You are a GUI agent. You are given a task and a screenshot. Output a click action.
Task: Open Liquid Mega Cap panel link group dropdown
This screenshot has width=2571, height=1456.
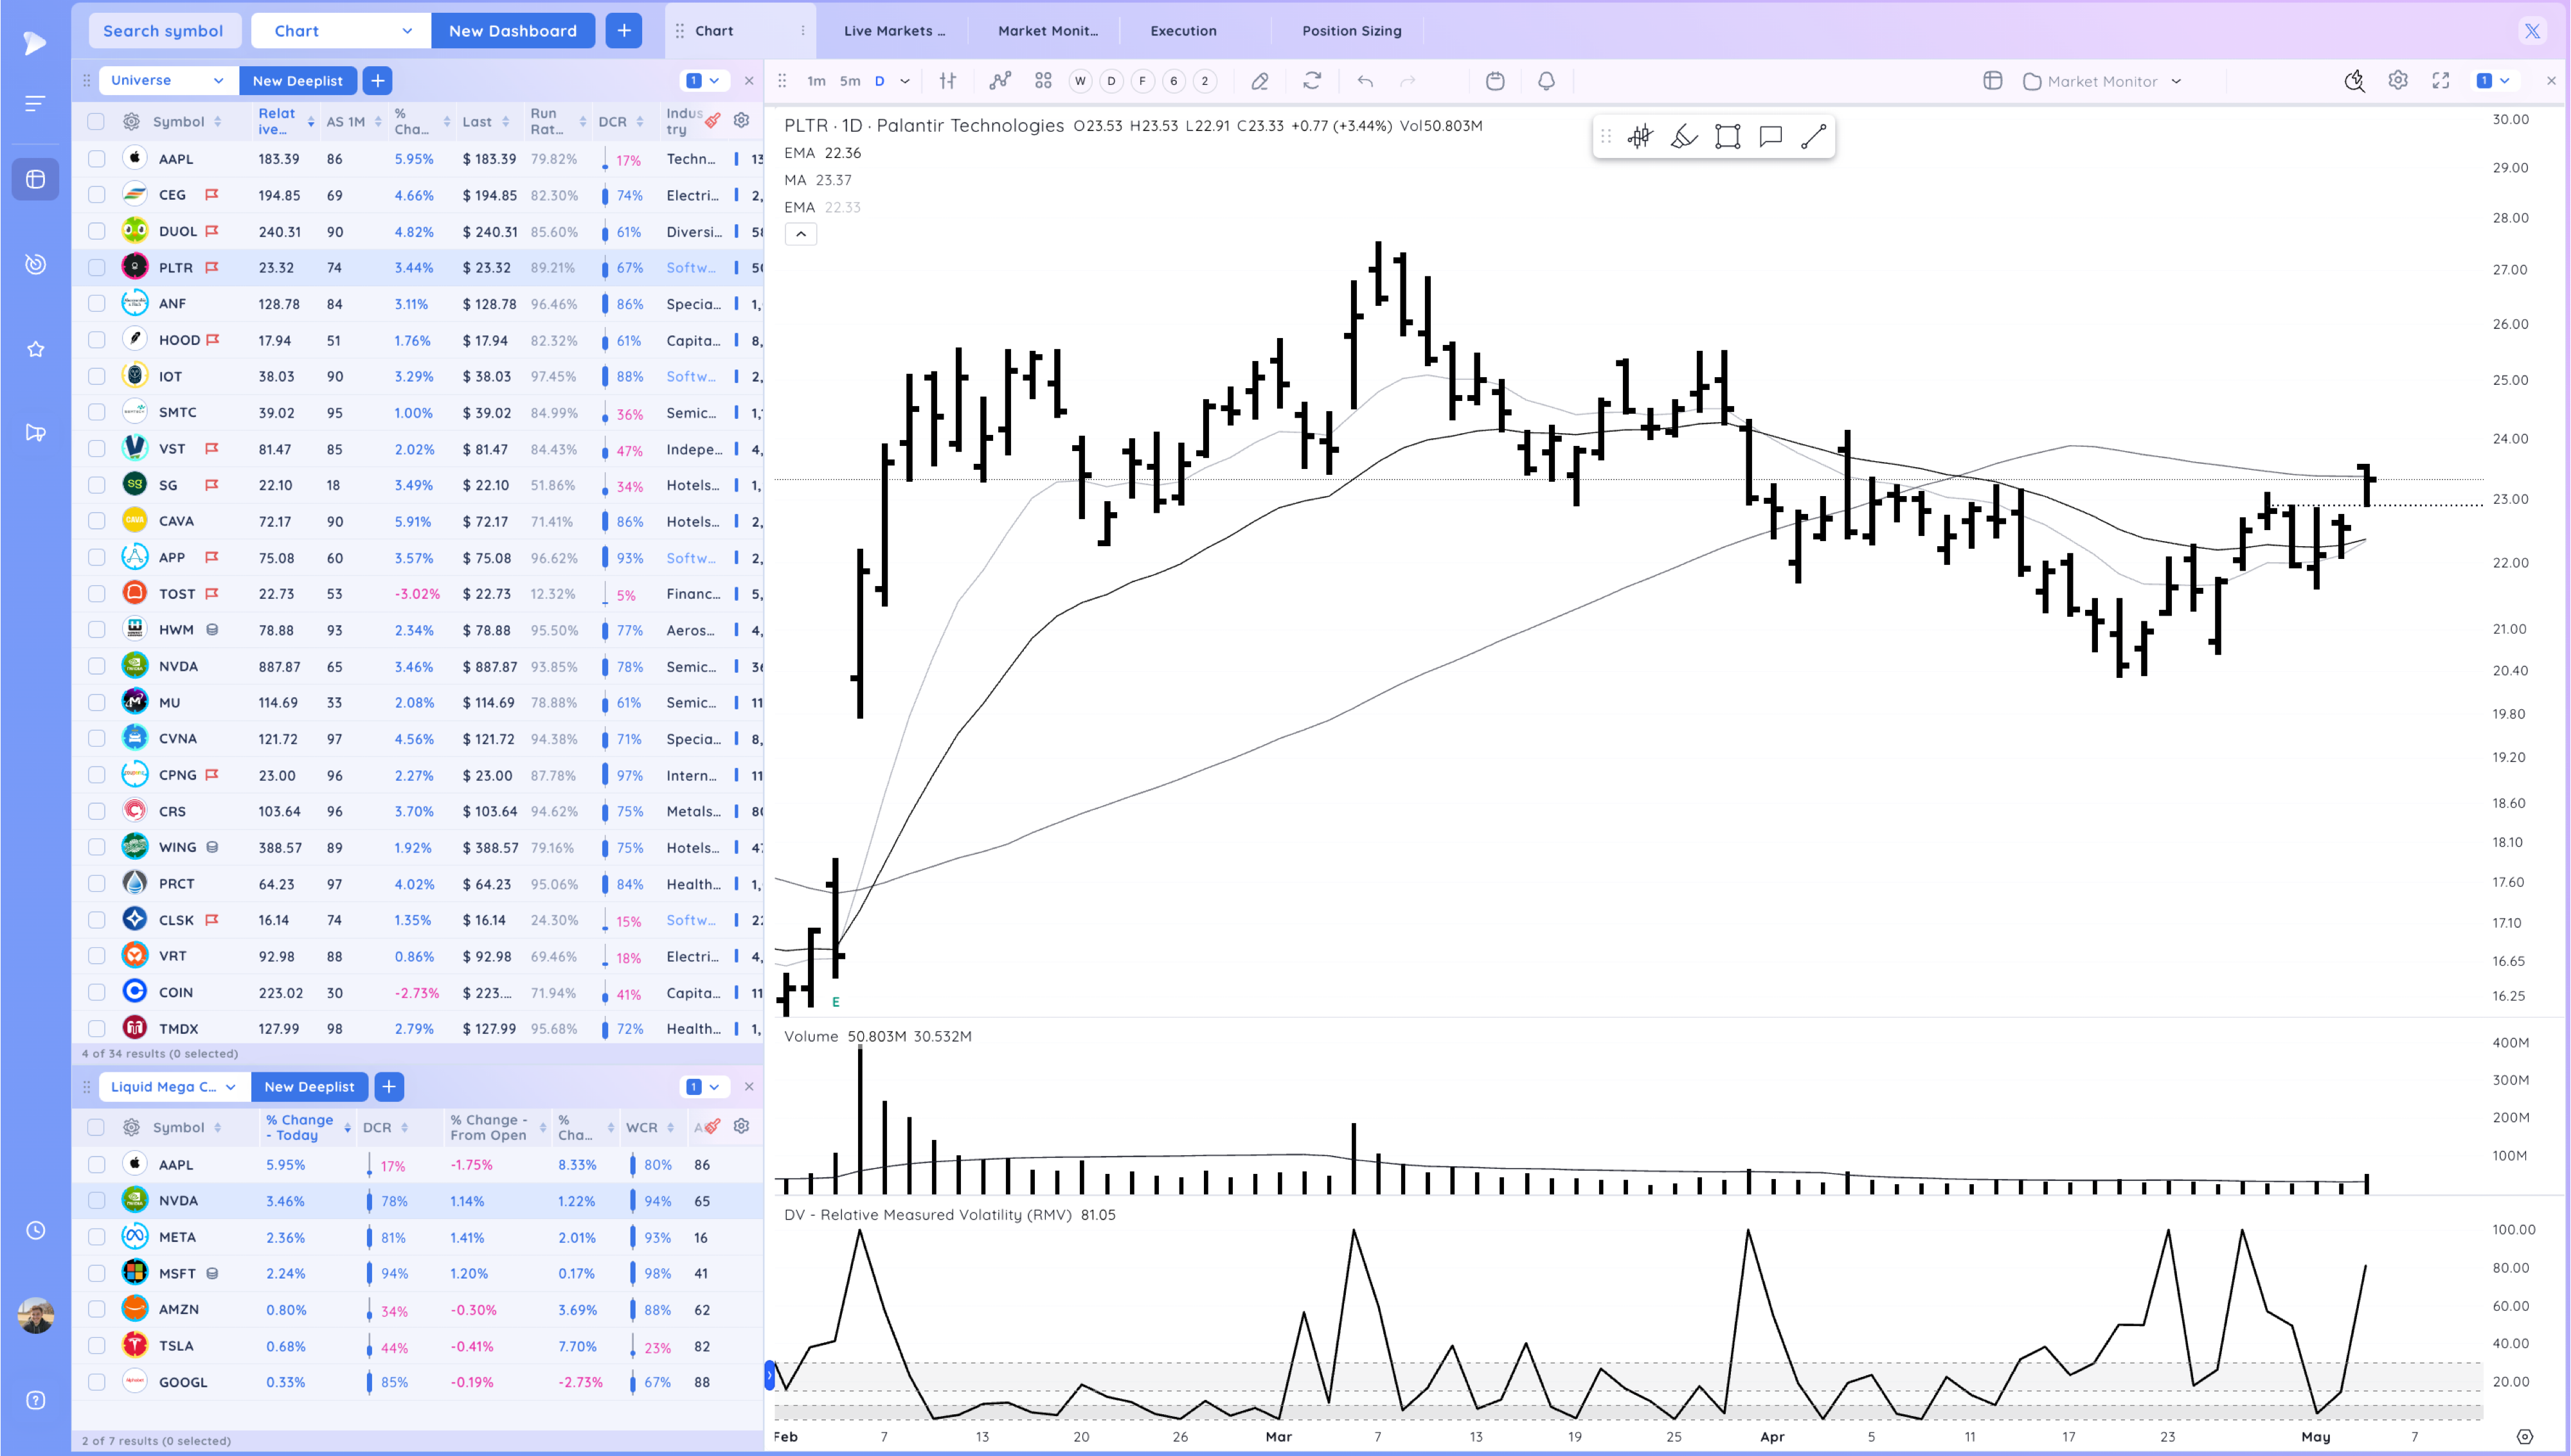pyautogui.click(x=704, y=1087)
